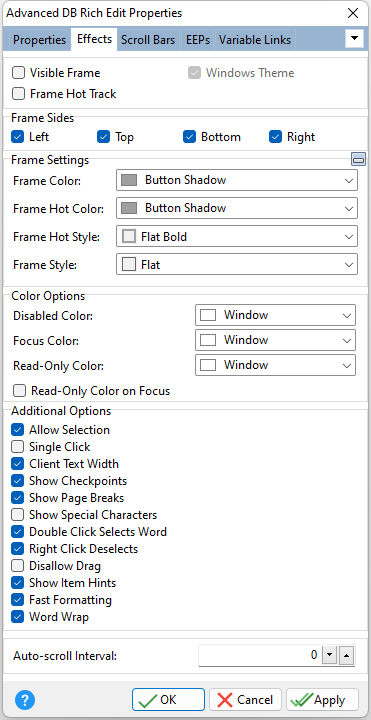This screenshot has width=371, height=720.
Task: Expand the Frame Style dropdown
Action: 237,264
